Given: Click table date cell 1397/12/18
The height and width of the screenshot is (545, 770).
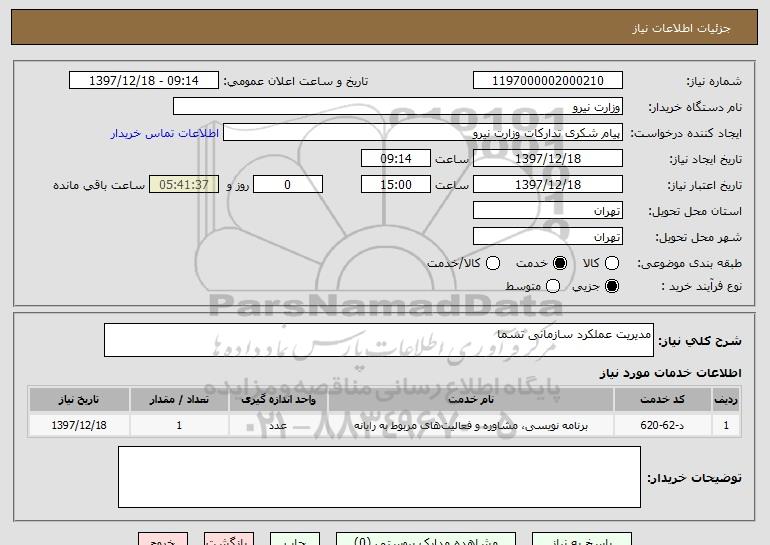Looking at the screenshot, I should click(x=79, y=425).
